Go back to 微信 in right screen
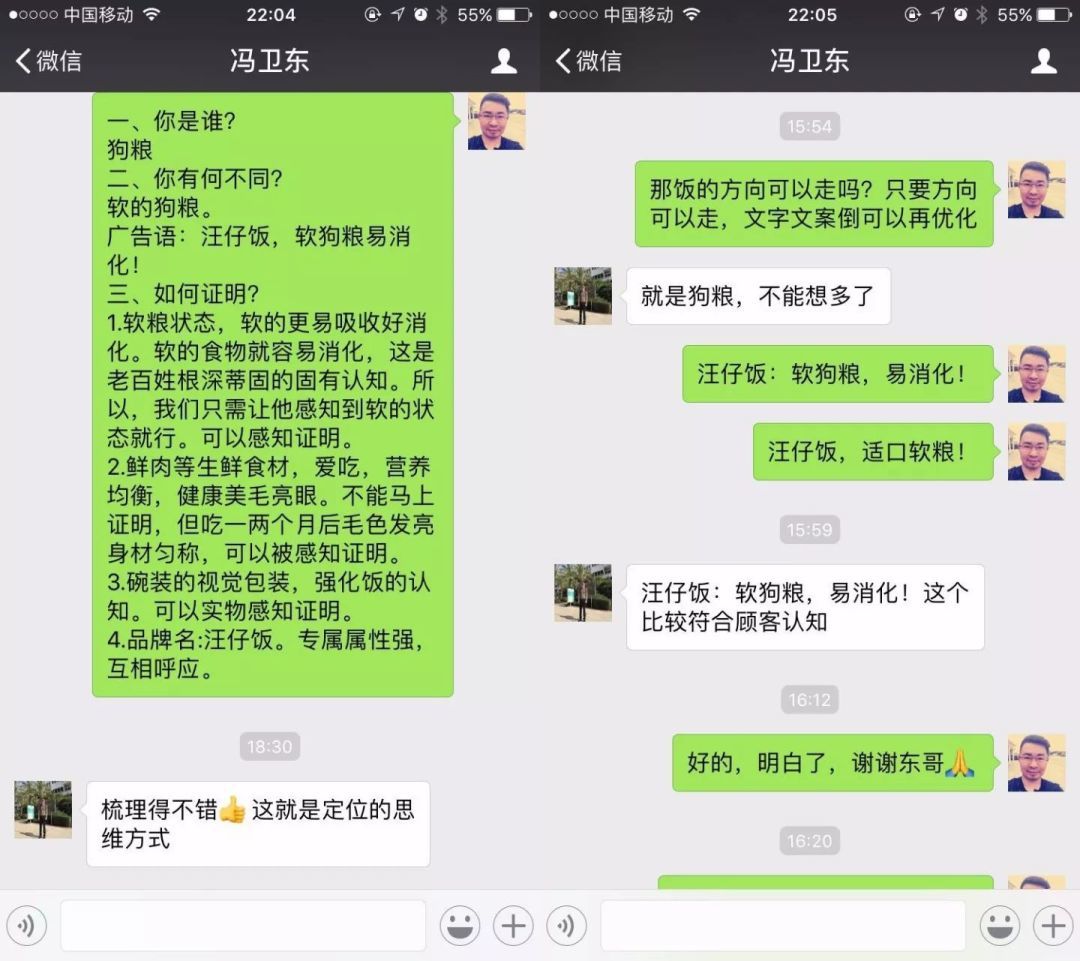 [x=588, y=61]
